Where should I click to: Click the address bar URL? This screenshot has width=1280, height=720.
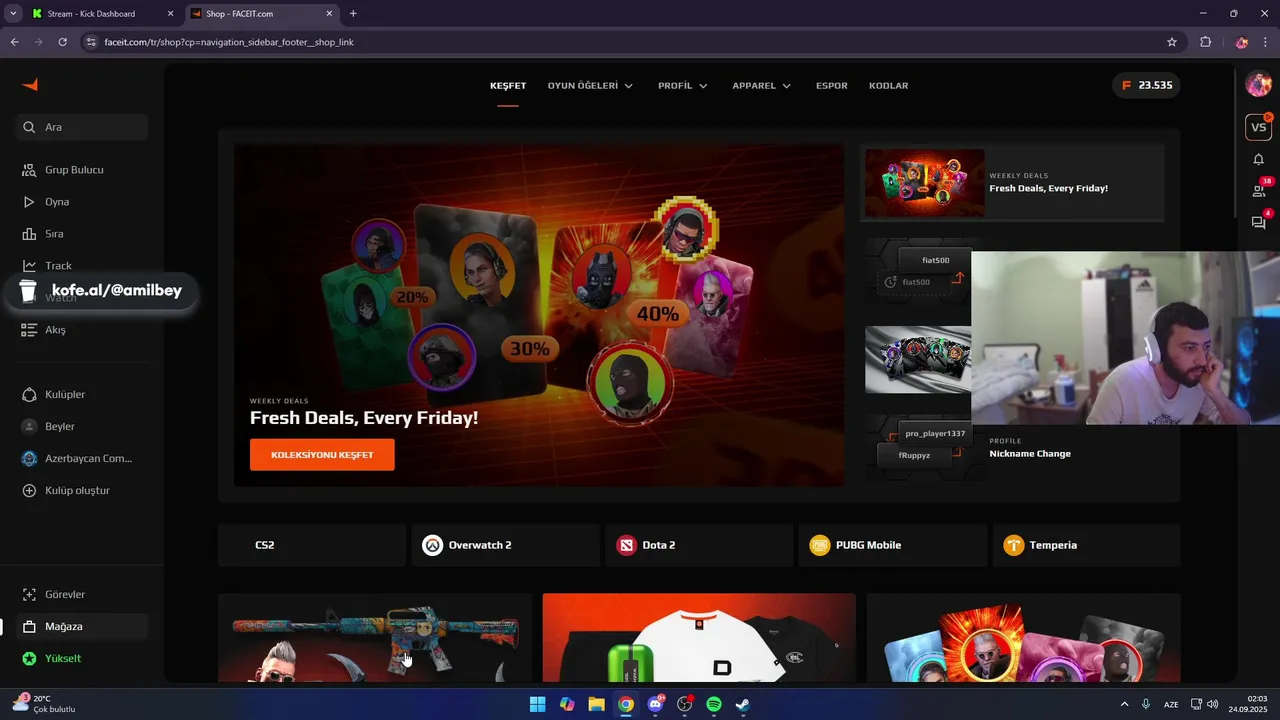click(229, 42)
